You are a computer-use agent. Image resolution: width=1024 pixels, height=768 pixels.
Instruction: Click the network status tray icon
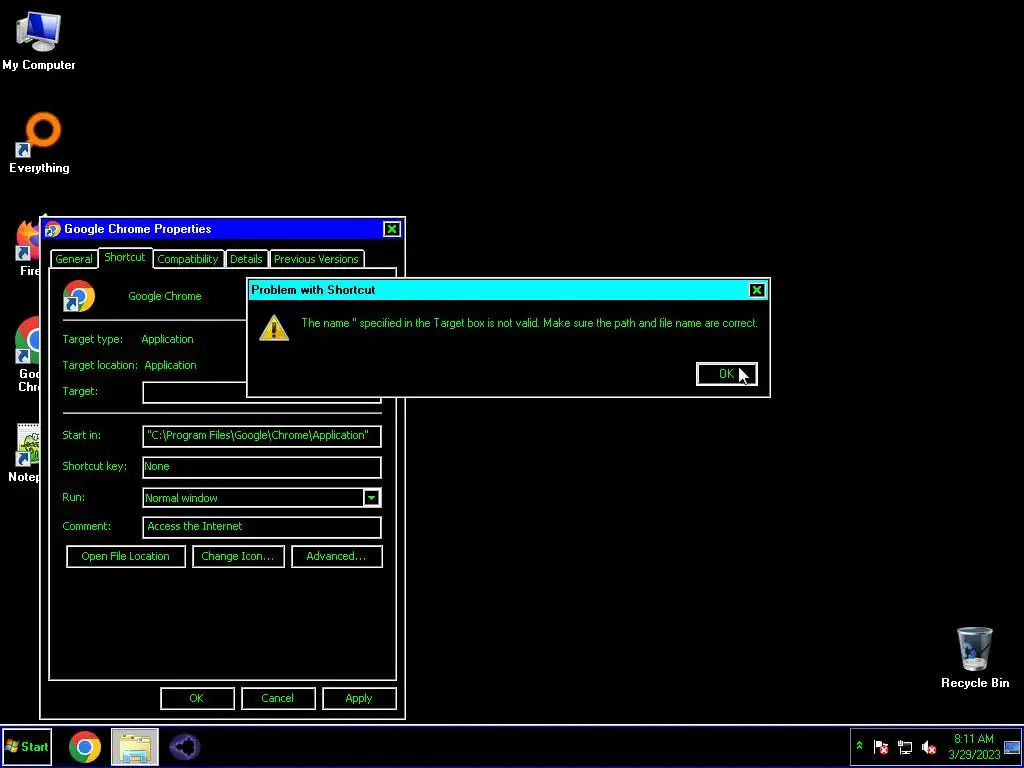coord(904,746)
